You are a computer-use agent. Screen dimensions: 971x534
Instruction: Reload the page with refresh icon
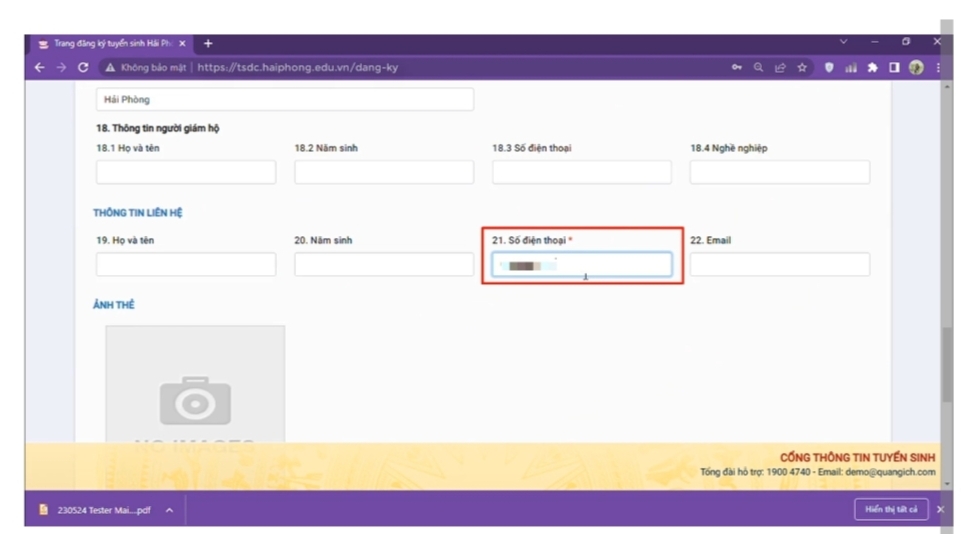[83, 68]
